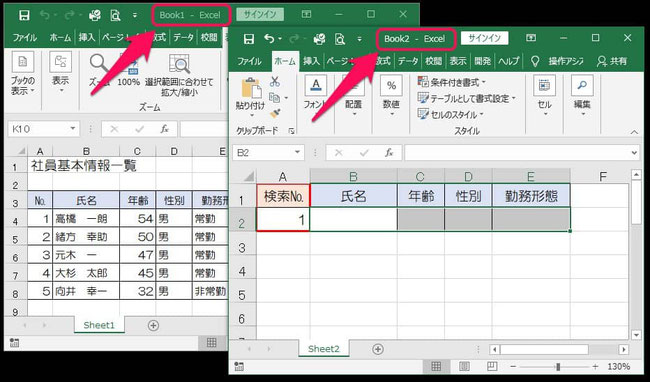Add a new sheet in Book1
This screenshot has height=382, width=650.
(x=153, y=326)
